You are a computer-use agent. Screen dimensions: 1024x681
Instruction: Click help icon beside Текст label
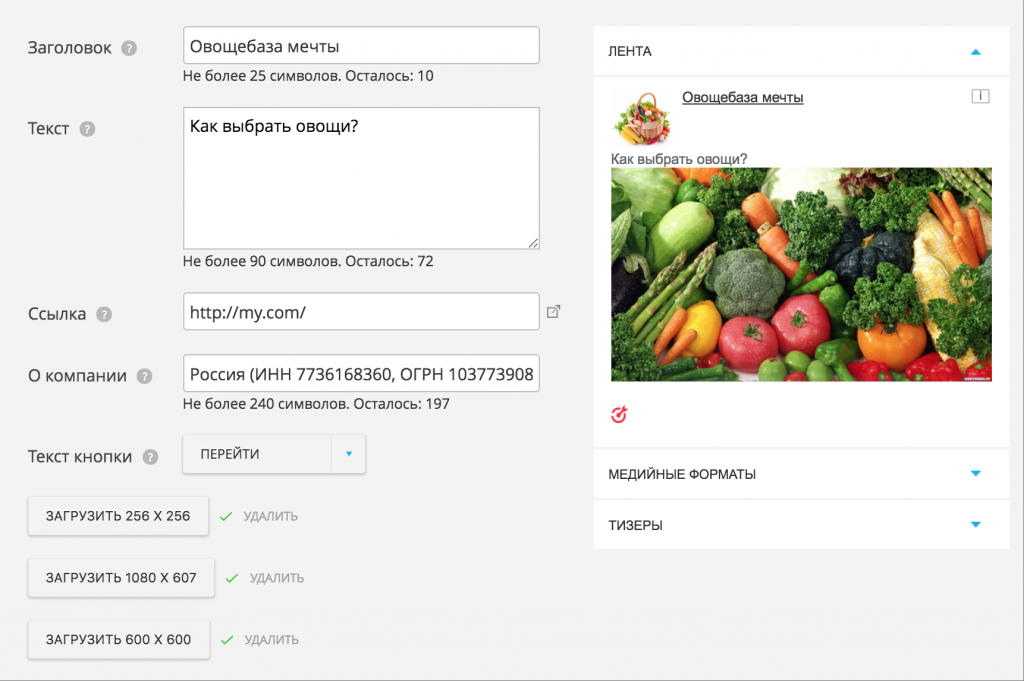(87, 129)
